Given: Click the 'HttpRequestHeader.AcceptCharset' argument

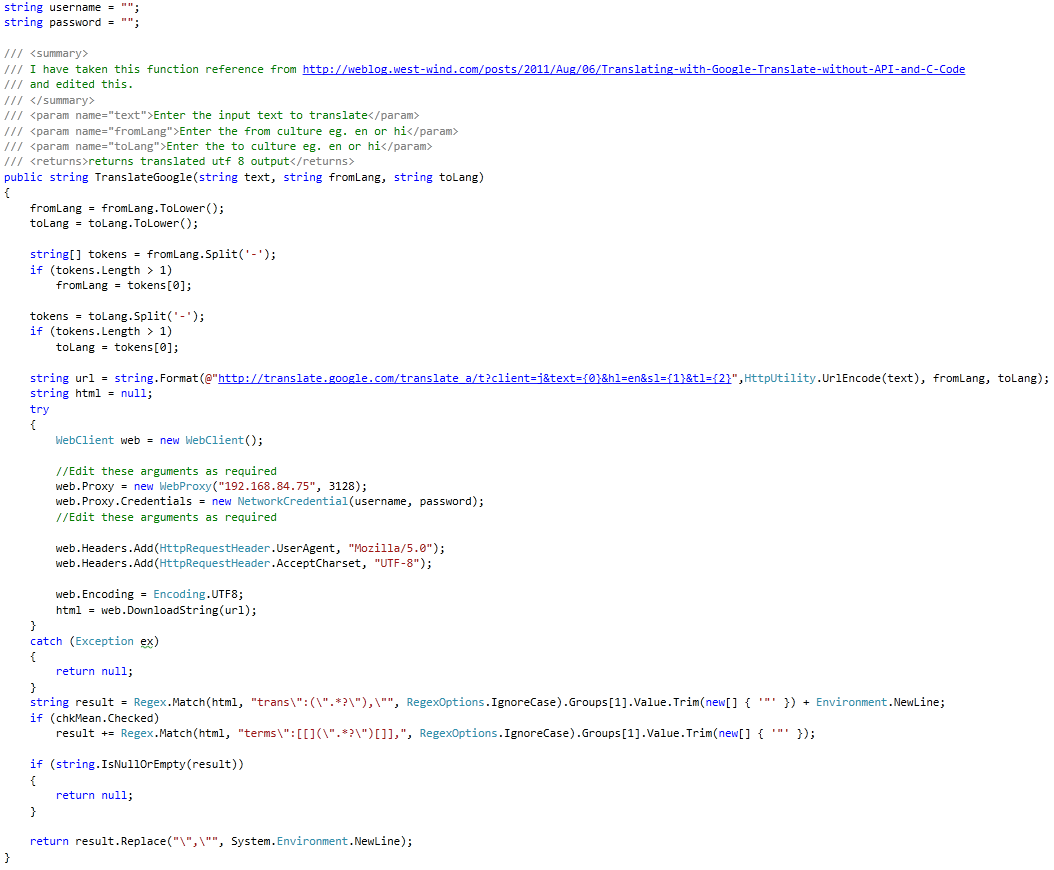Looking at the screenshot, I should pyautogui.click(x=260, y=564).
